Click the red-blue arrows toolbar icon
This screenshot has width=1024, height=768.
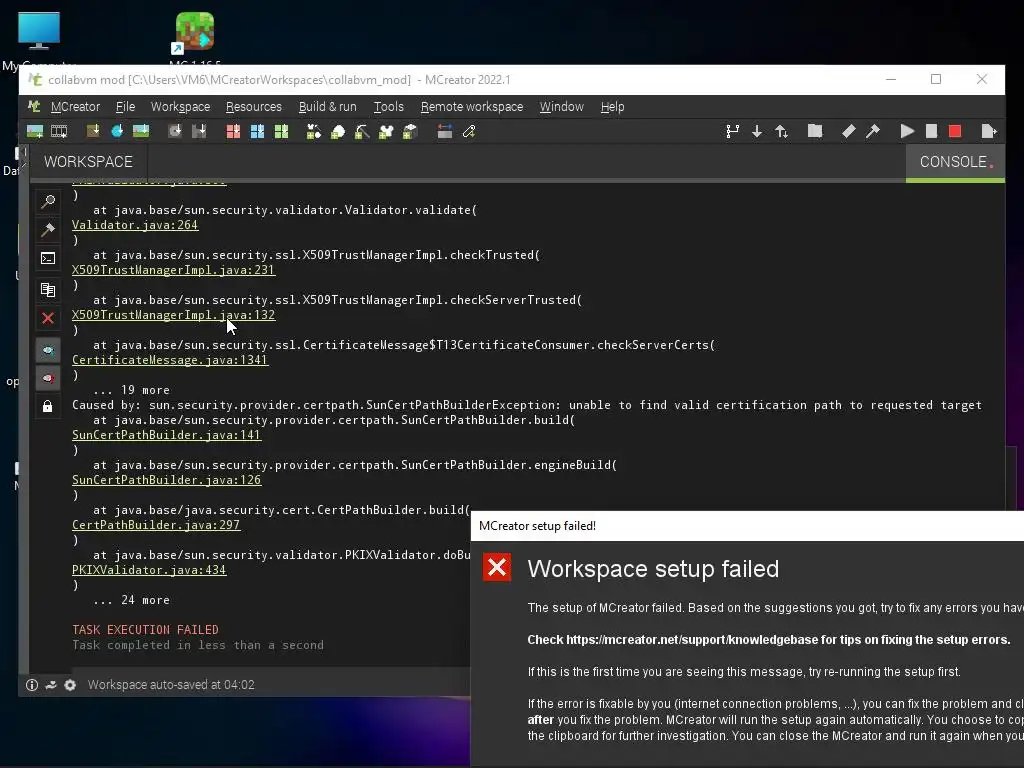click(445, 132)
